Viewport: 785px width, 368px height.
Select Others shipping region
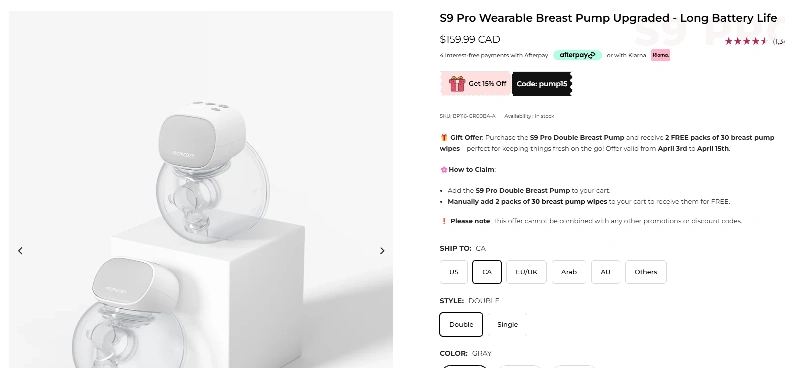[646, 272]
